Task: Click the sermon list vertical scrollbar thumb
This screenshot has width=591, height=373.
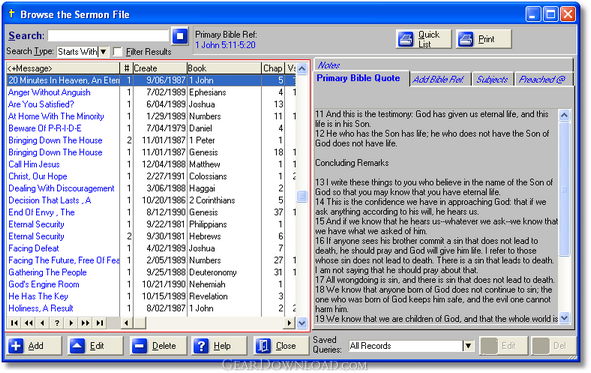Action: click(302, 196)
